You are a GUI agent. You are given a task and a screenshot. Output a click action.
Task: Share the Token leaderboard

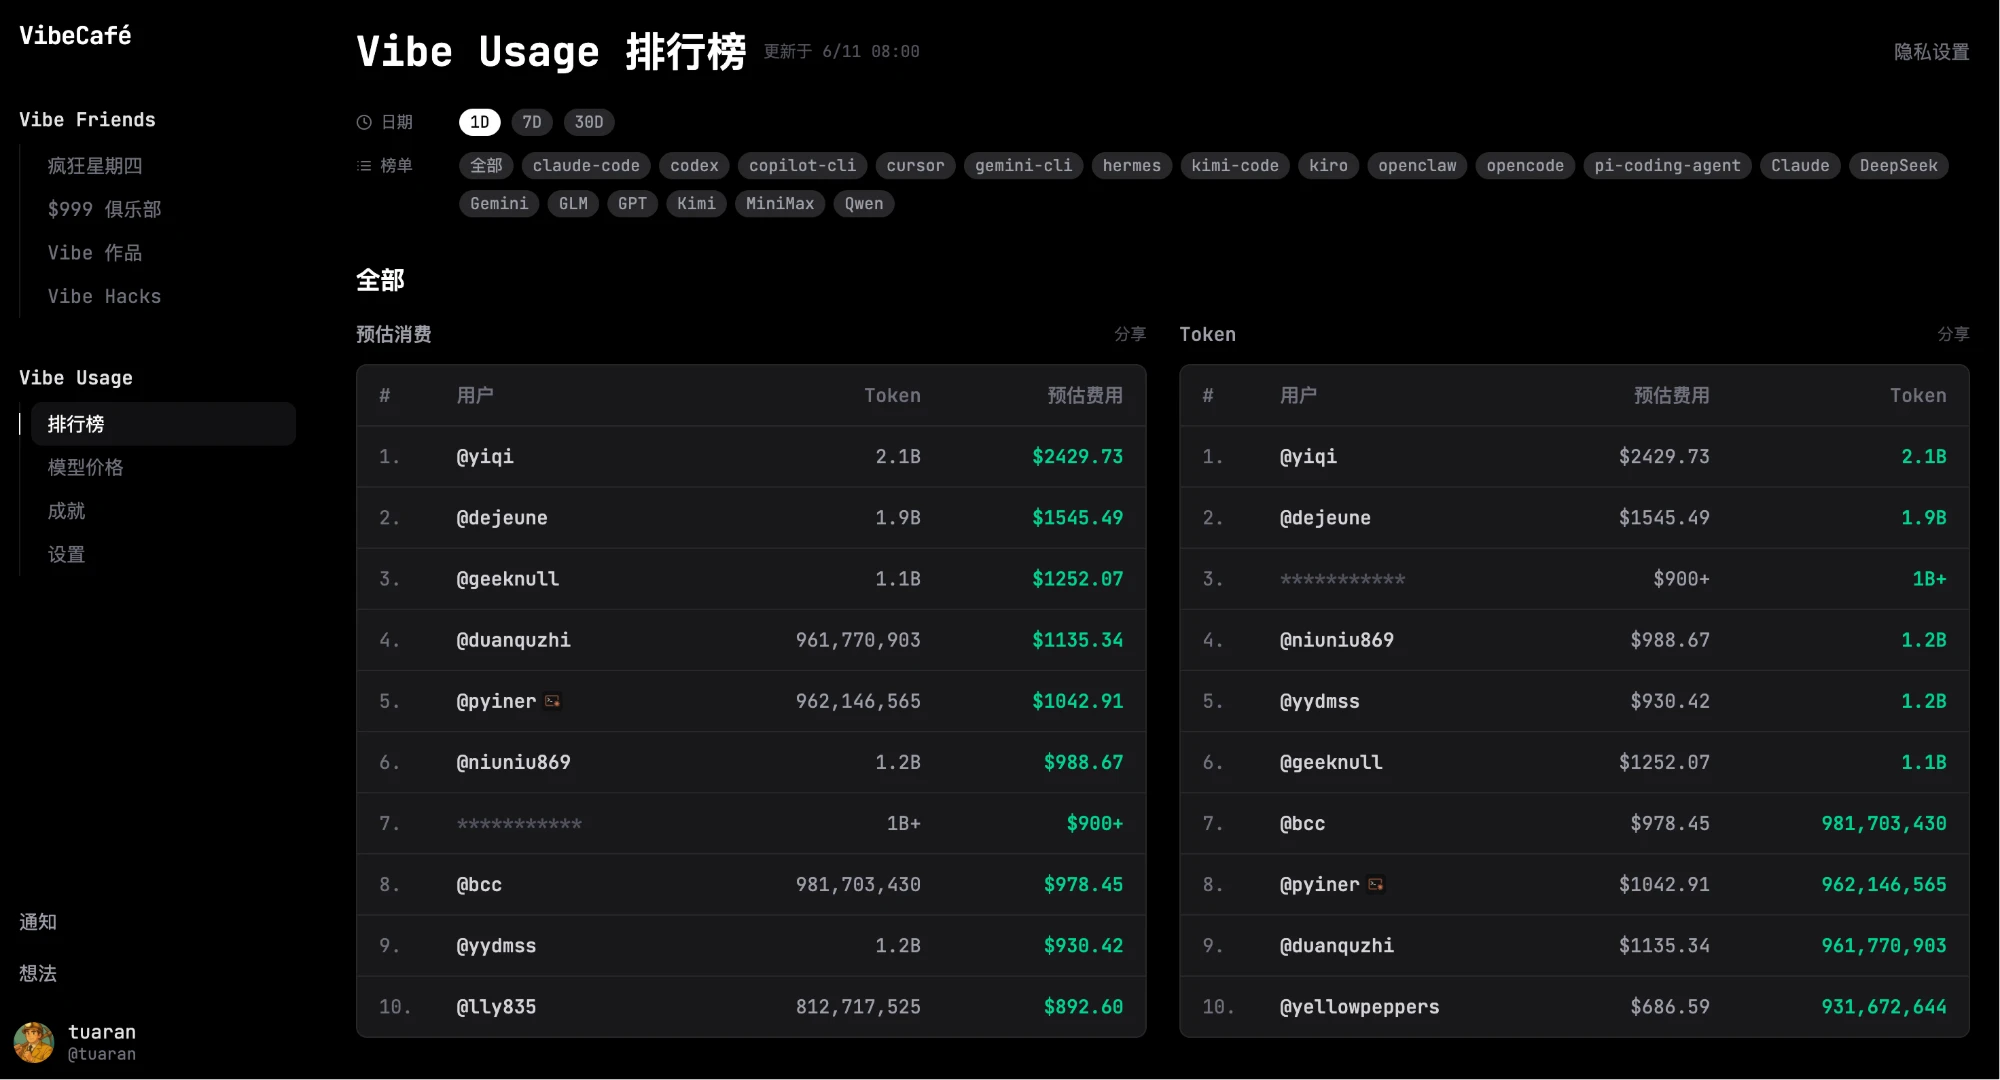point(1953,334)
